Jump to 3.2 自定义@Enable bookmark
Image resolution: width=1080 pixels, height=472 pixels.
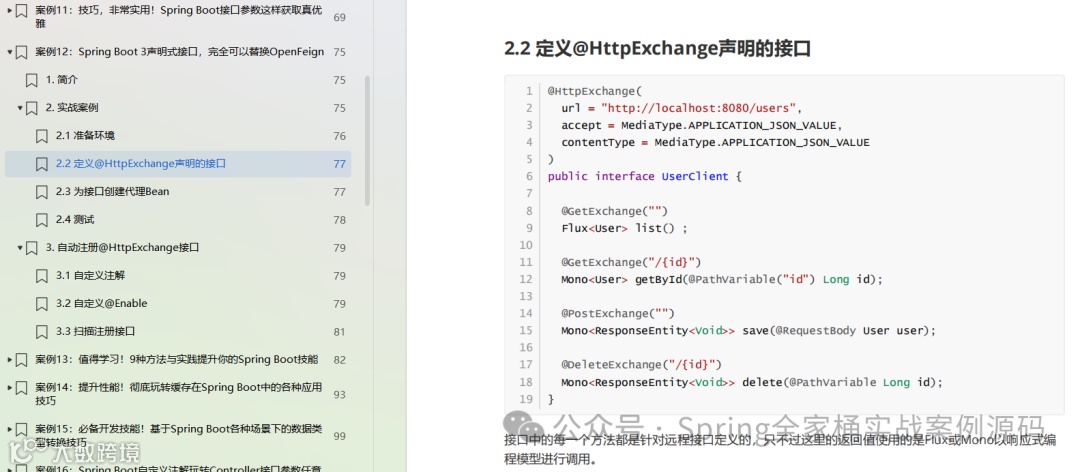click(101, 303)
